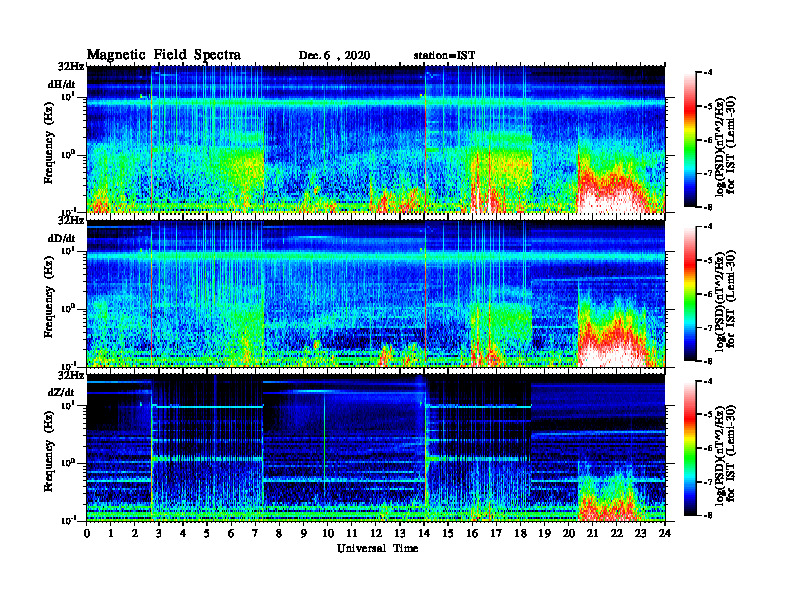The width and height of the screenshot is (792, 612).
Task: Click hour '22' on the time axis
Action: (x=616, y=533)
